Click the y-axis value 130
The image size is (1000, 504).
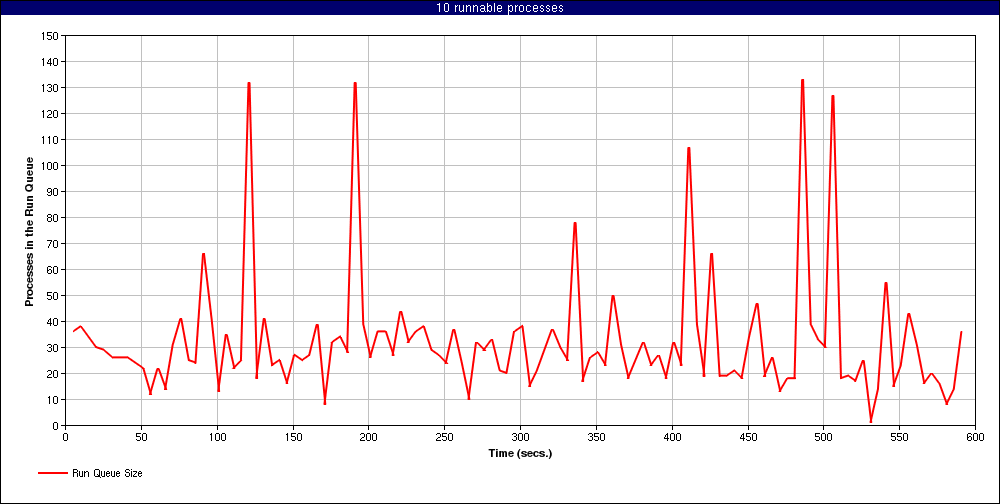pyautogui.click(x=50, y=87)
